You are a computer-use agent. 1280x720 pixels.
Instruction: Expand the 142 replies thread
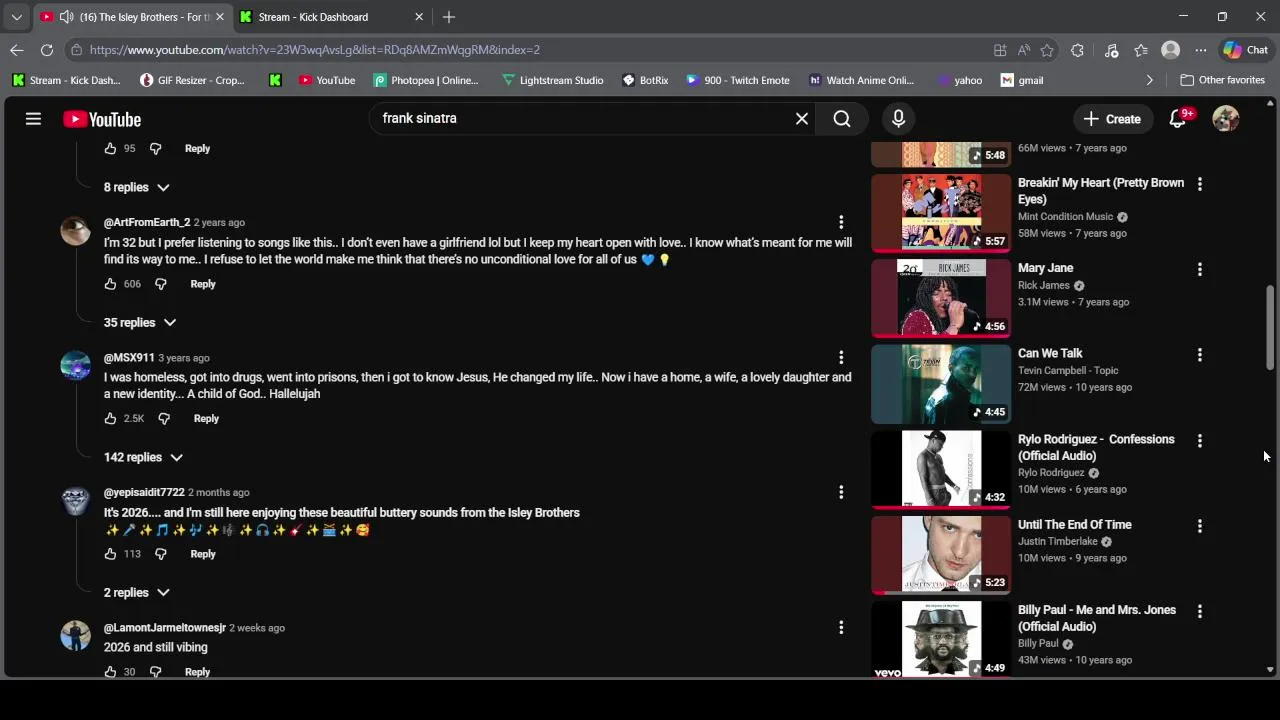144,457
